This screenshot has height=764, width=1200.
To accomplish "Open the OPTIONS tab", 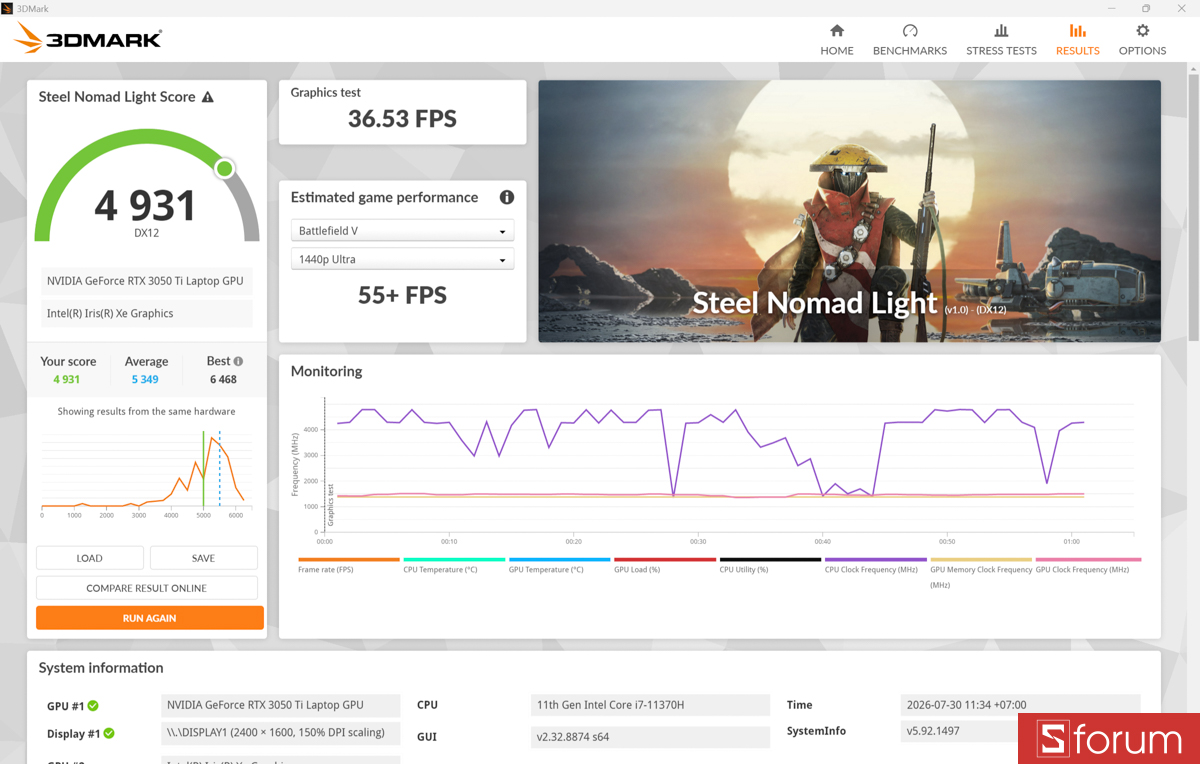I will pos(1142,40).
